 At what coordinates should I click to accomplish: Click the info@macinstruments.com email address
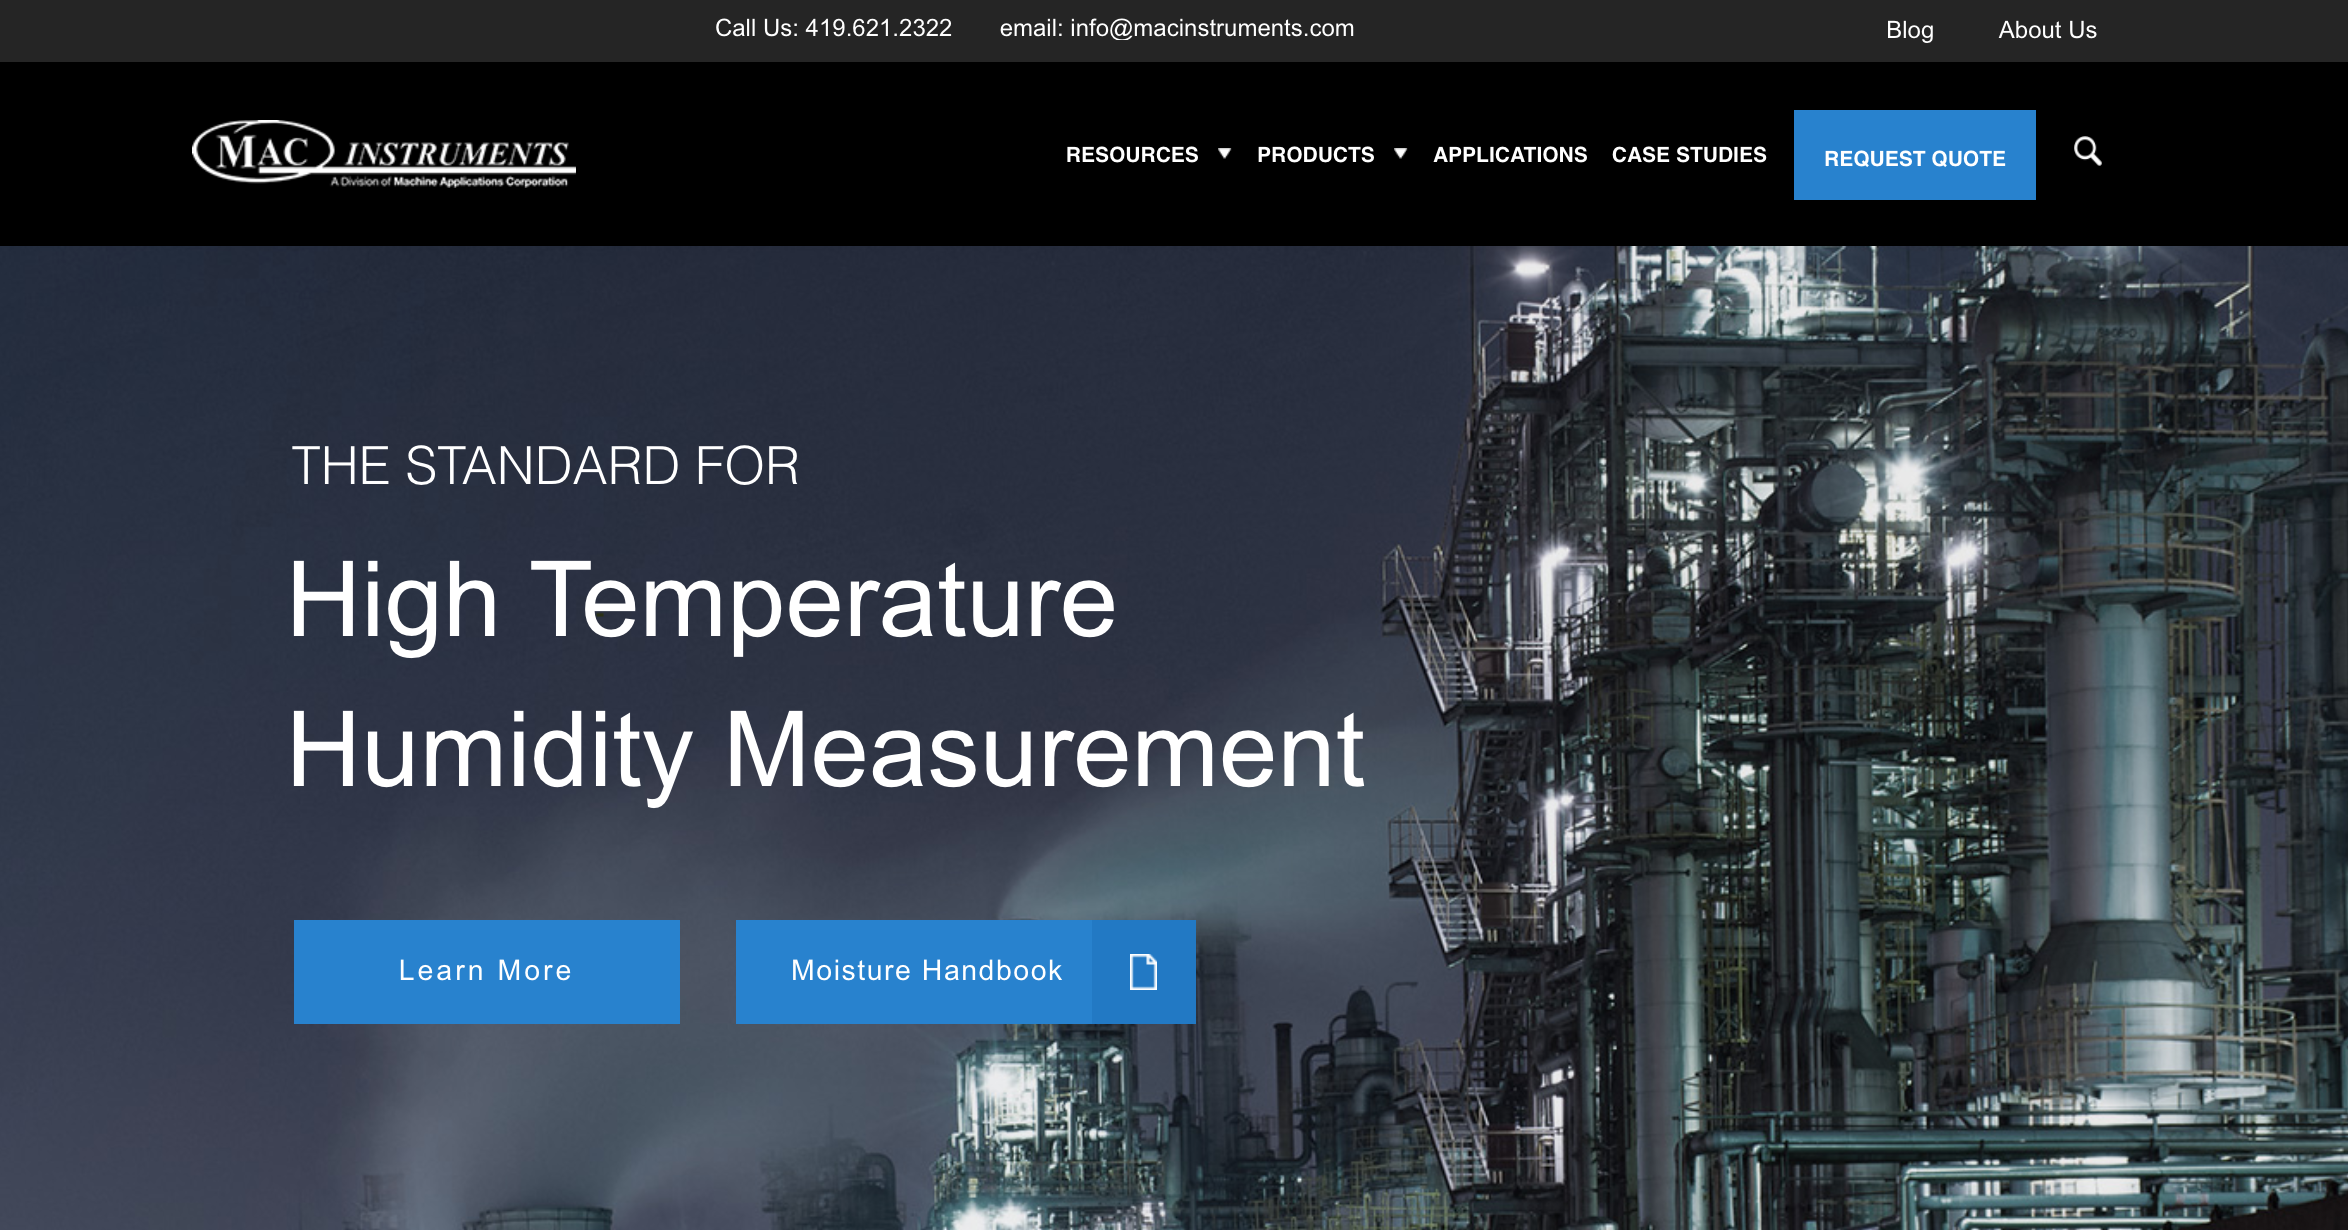(1212, 28)
